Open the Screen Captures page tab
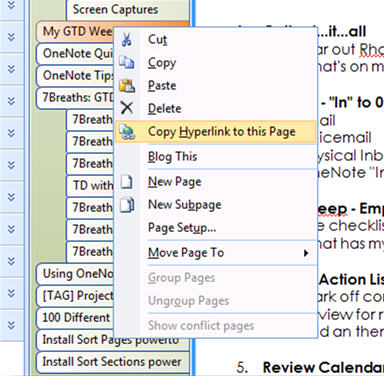Screen dimensions: 384x376 tap(128, 10)
